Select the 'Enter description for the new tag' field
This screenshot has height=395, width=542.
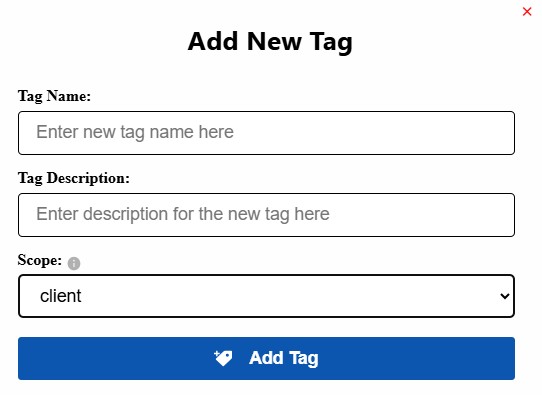[x=266, y=215]
